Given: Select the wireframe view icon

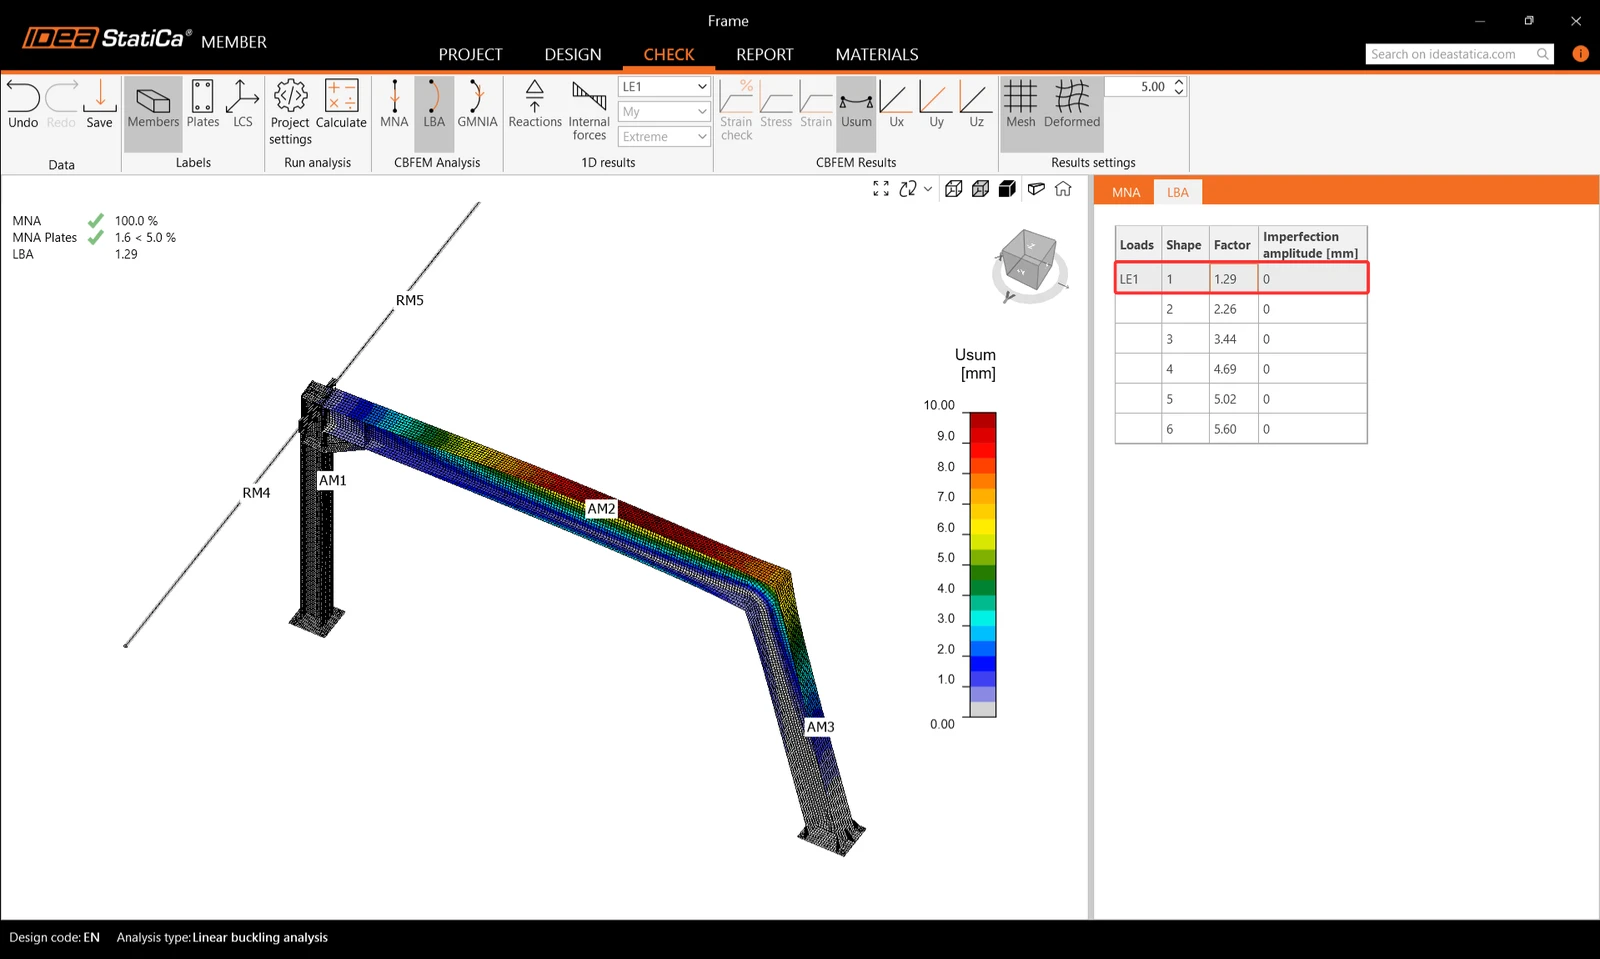Looking at the screenshot, I should [954, 189].
